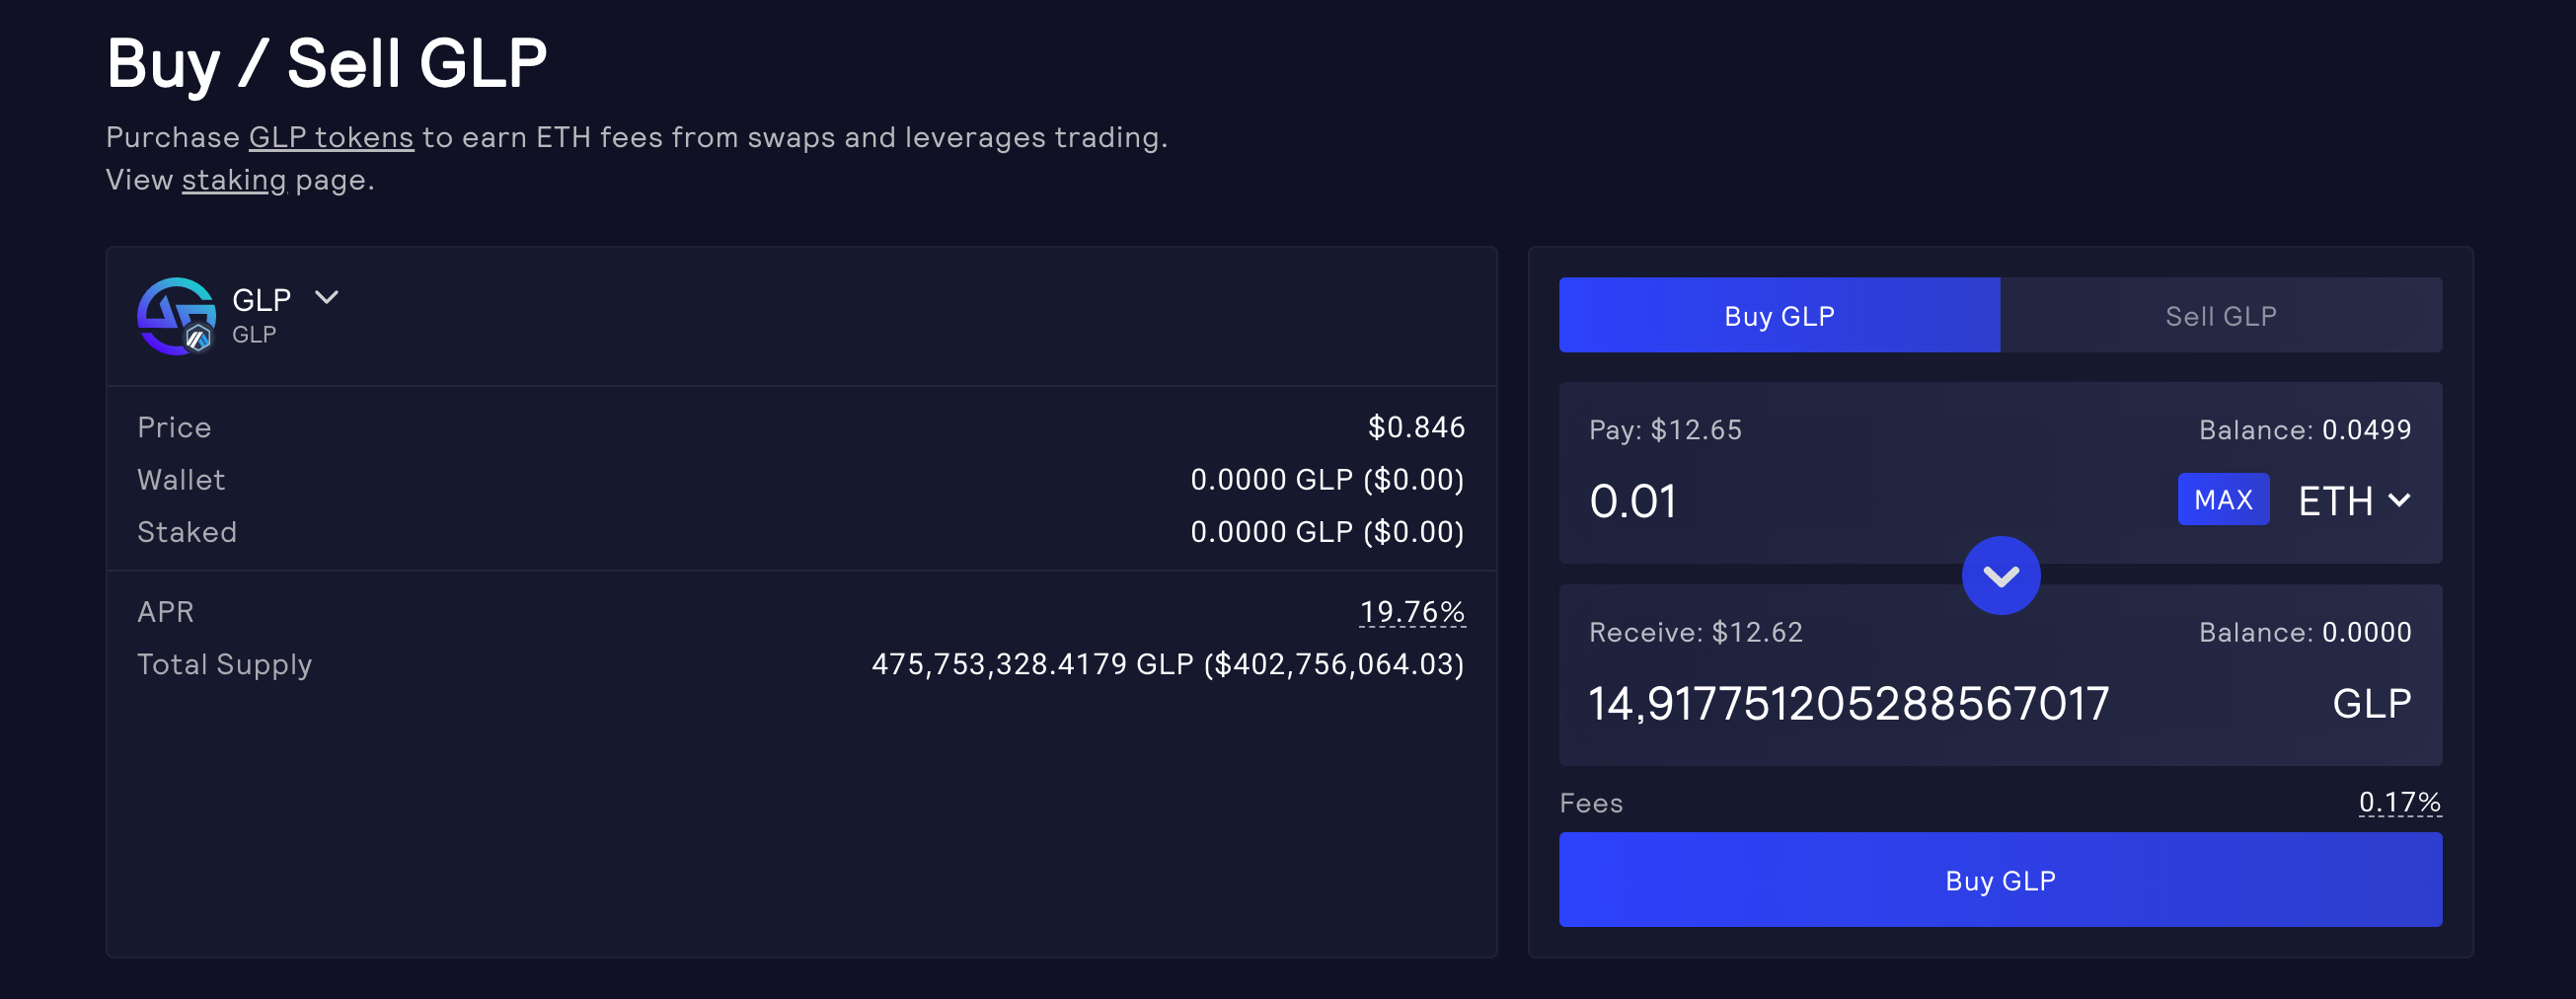The height and width of the screenshot is (999, 2576).
Task: Click the Fees label
Action: coord(1591,803)
